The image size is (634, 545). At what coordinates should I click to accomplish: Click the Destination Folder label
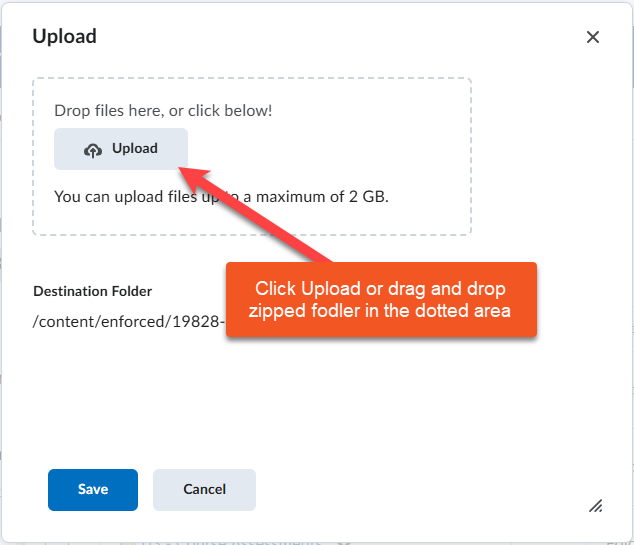pos(93,291)
